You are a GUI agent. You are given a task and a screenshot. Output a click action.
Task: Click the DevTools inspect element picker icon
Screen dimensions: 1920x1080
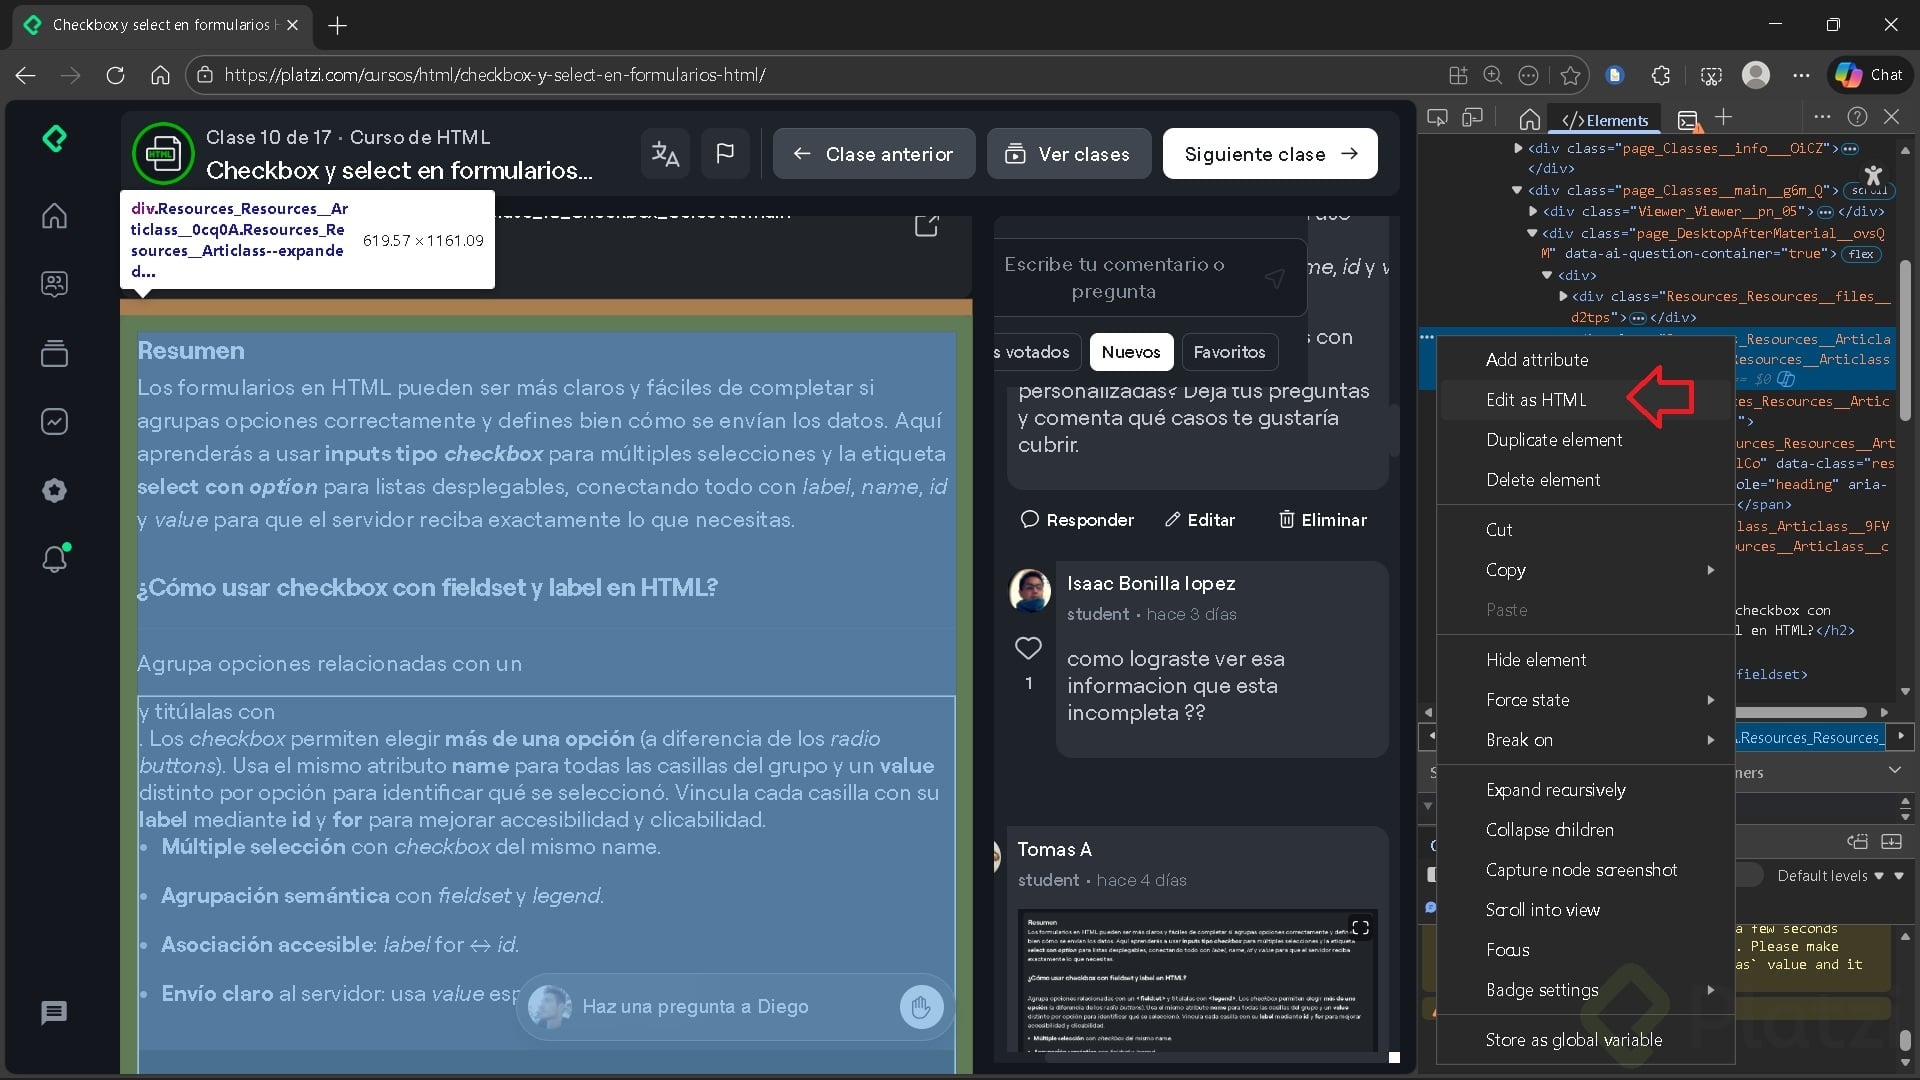1437,118
